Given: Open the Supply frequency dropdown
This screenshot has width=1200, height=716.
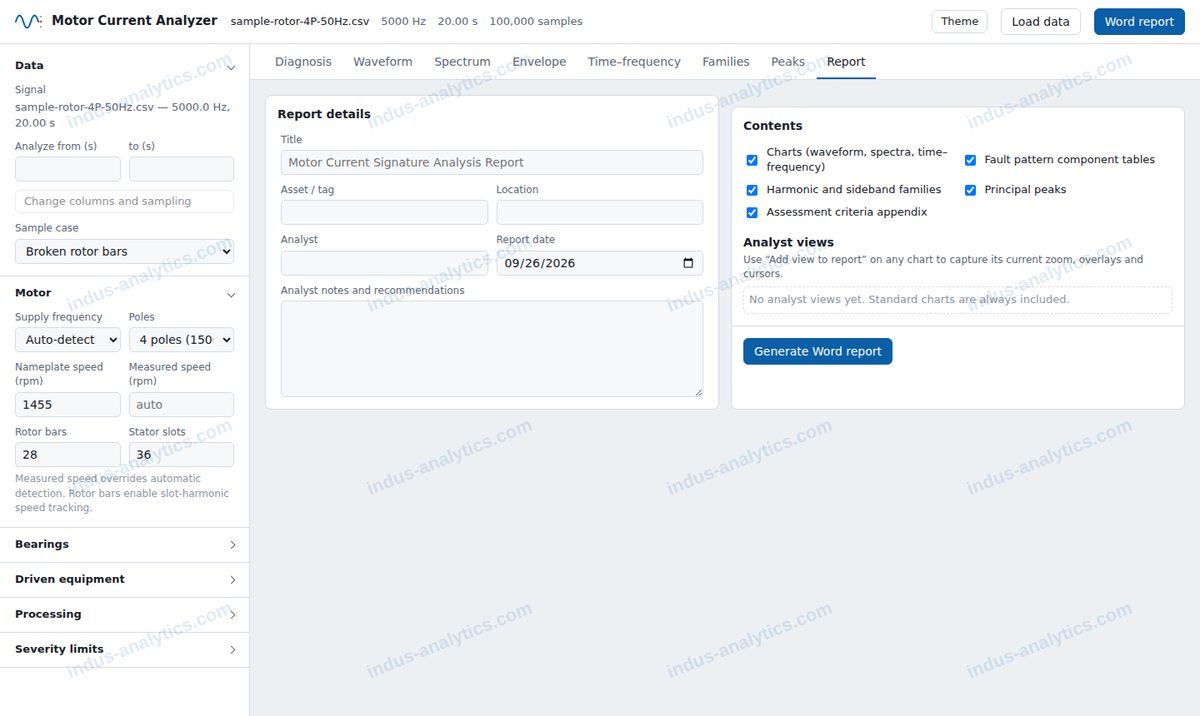Looking at the screenshot, I should point(68,340).
